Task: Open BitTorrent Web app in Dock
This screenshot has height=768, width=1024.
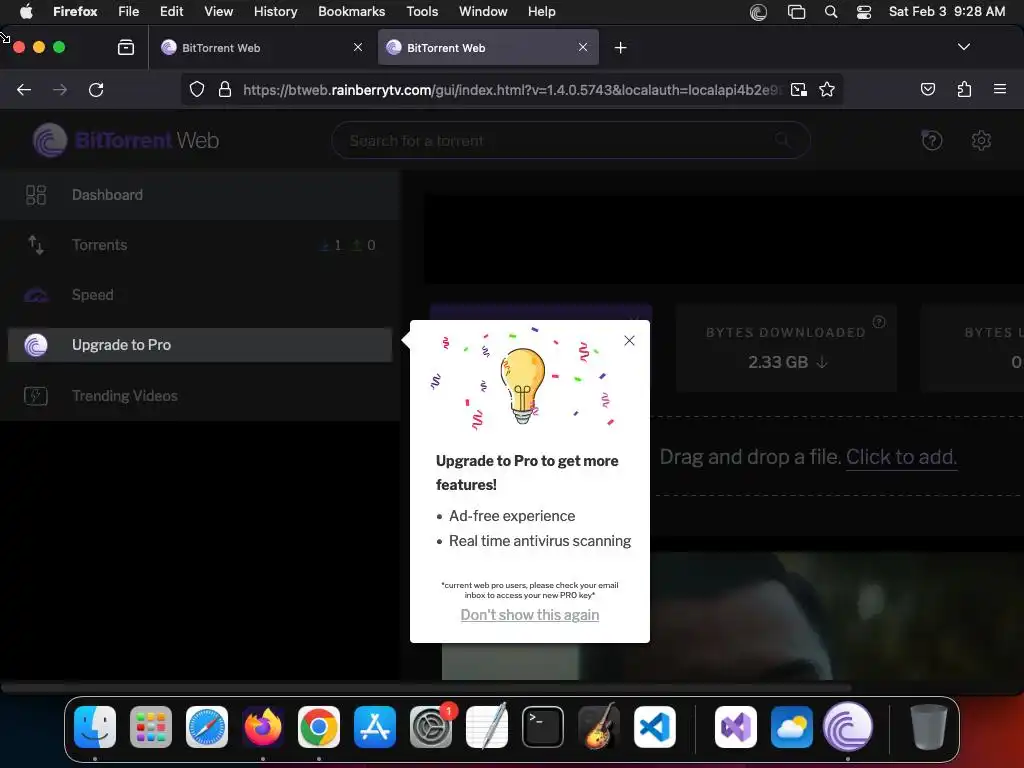Action: click(x=848, y=727)
